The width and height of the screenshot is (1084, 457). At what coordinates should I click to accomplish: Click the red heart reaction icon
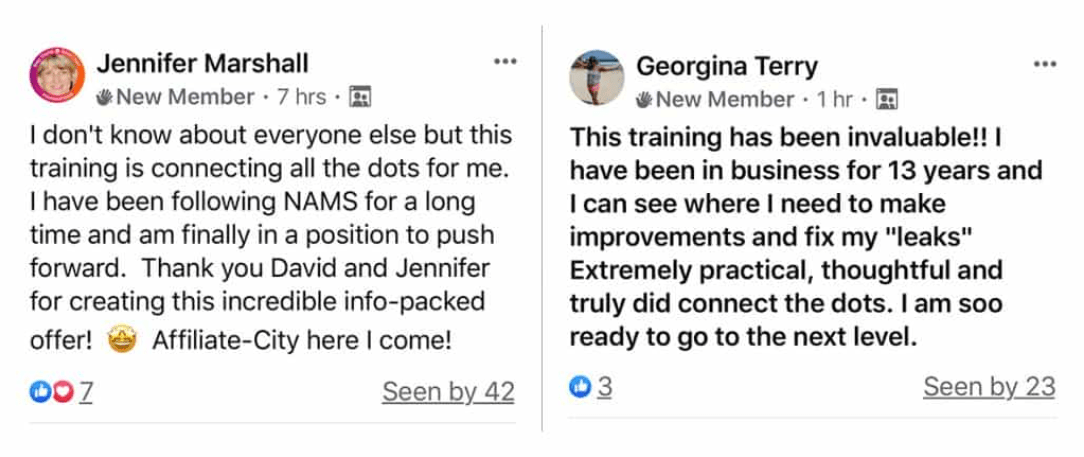click(x=62, y=392)
